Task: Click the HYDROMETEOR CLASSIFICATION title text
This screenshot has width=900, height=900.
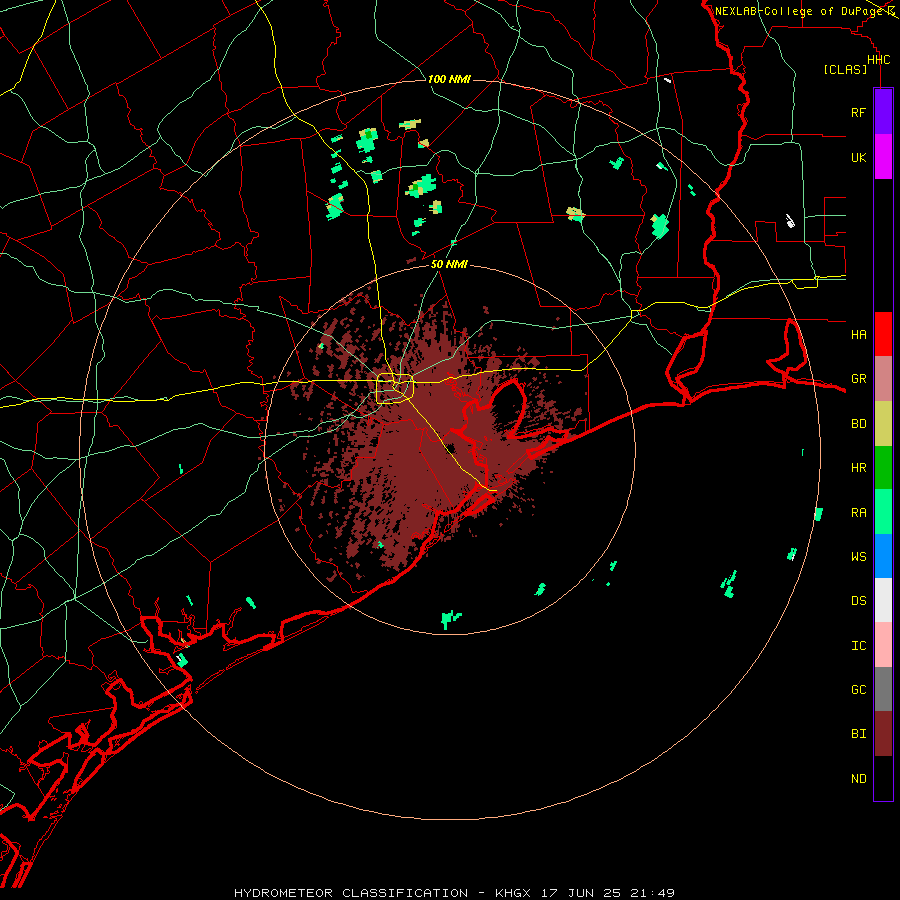Action: (351, 893)
